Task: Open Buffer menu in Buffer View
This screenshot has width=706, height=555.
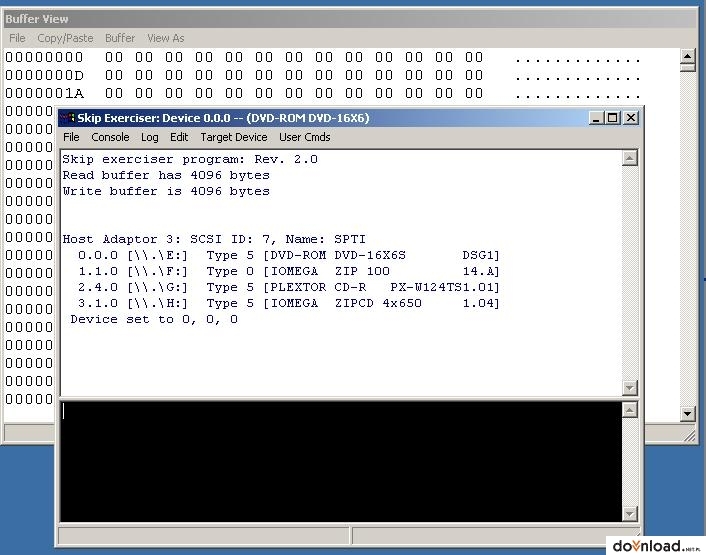Action: 120,38
